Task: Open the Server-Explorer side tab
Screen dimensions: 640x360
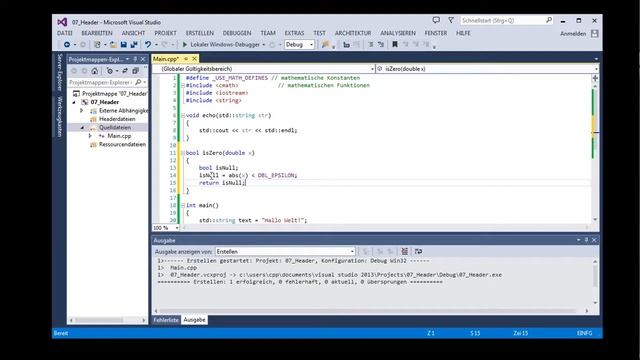Action: pos(60,72)
